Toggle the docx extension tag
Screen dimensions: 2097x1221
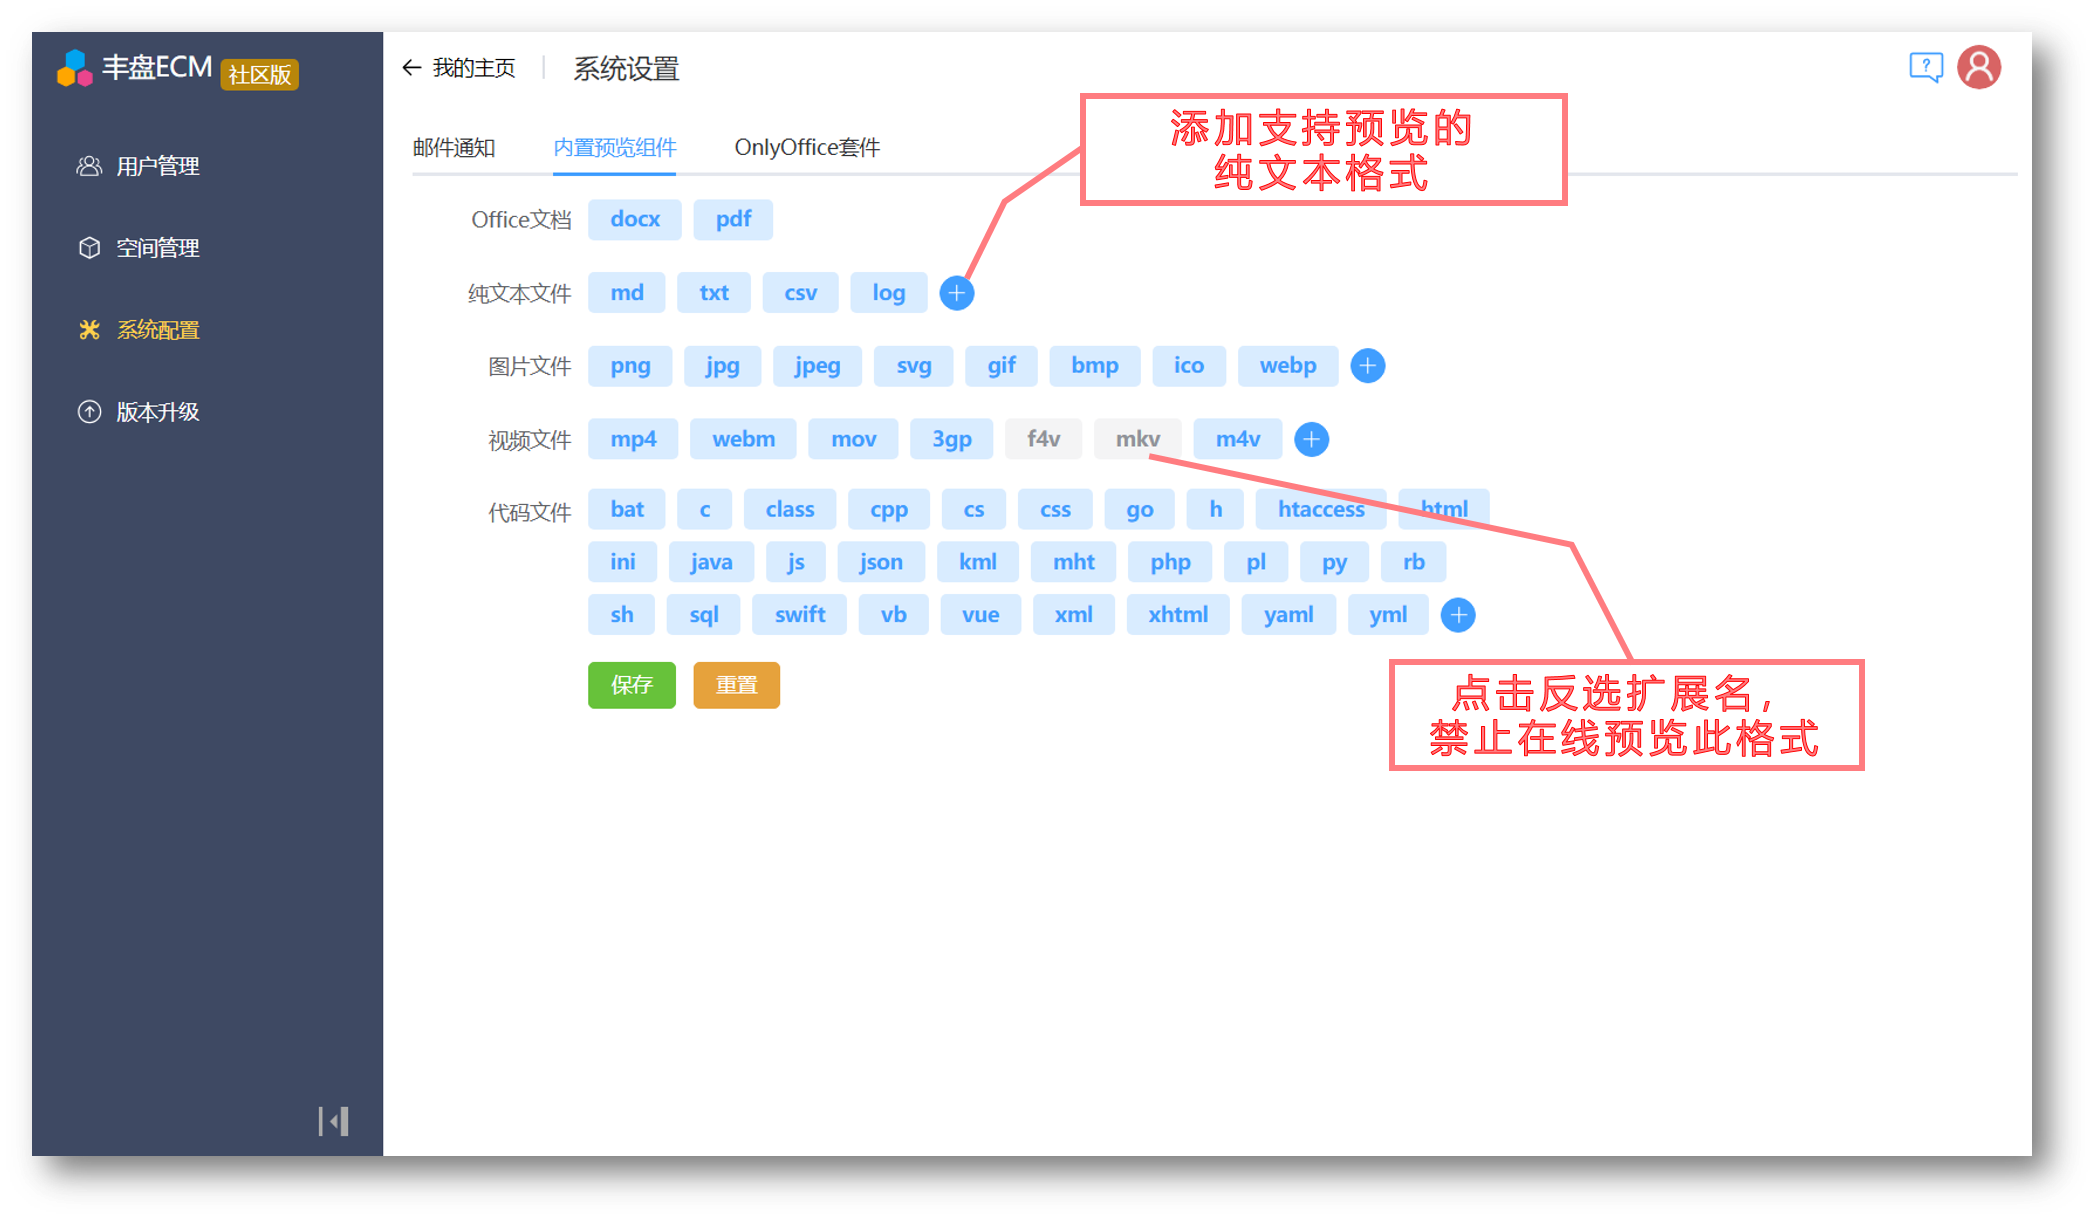[x=635, y=219]
